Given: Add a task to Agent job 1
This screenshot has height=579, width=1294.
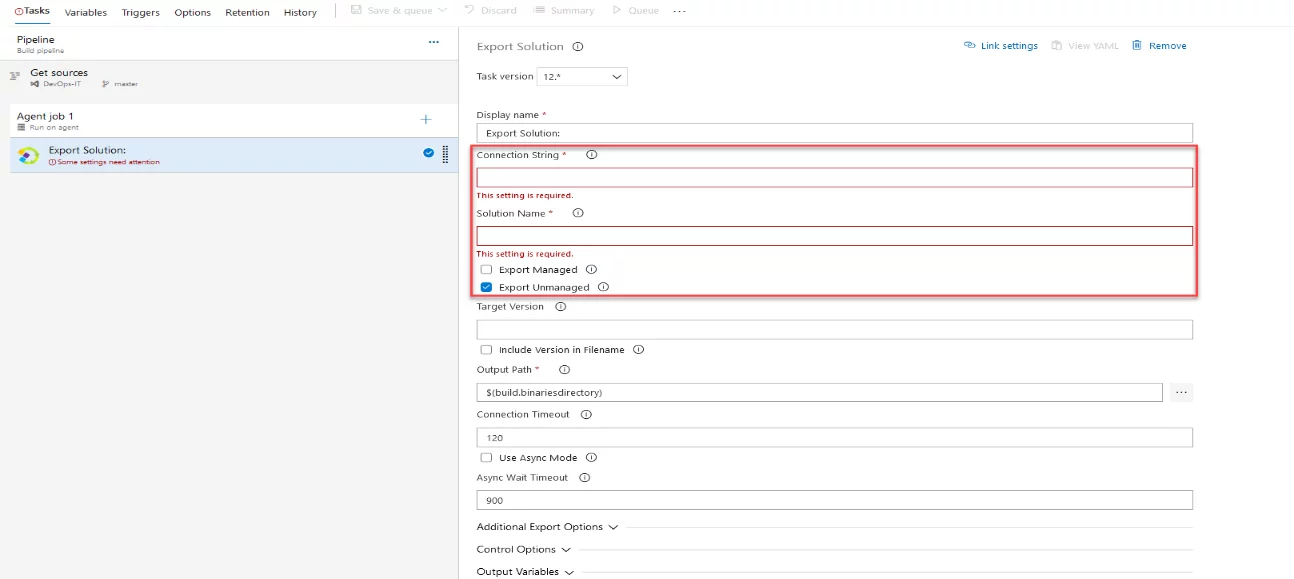Looking at the screenshot, I should (426, 120).
